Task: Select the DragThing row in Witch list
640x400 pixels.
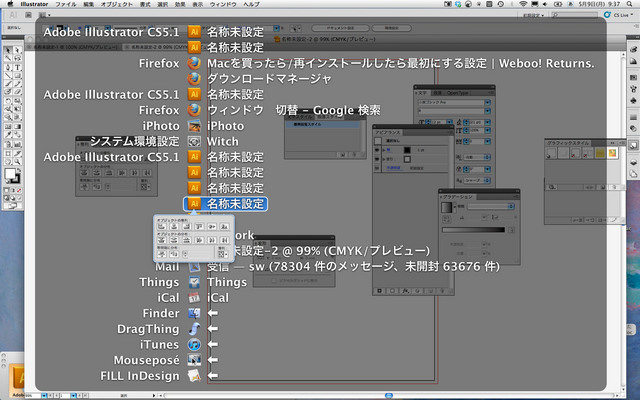Action: click(x=167, y=329)
